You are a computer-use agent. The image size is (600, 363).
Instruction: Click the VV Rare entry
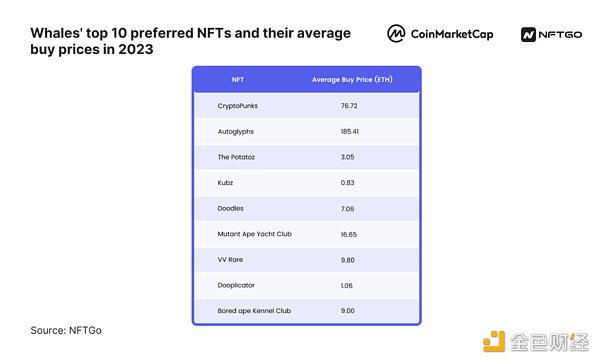[x=230, y=259]
